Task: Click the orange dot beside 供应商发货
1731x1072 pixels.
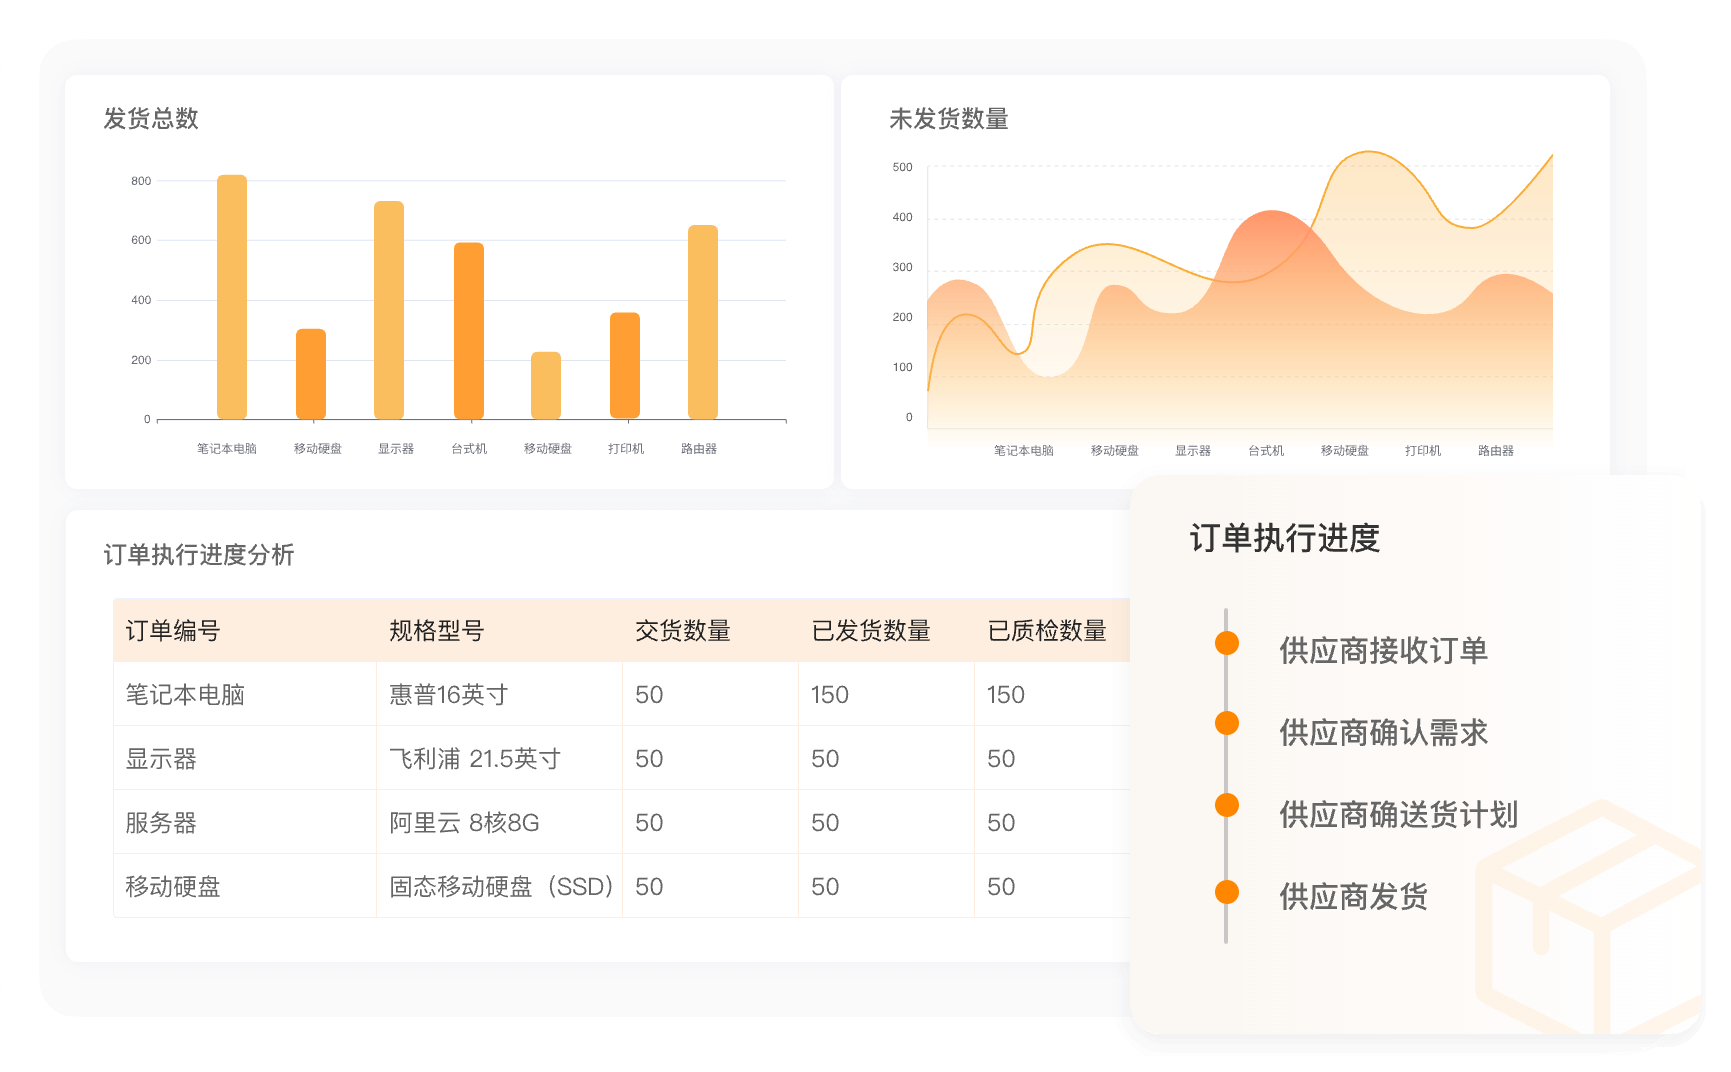Action: point(1226,892)
